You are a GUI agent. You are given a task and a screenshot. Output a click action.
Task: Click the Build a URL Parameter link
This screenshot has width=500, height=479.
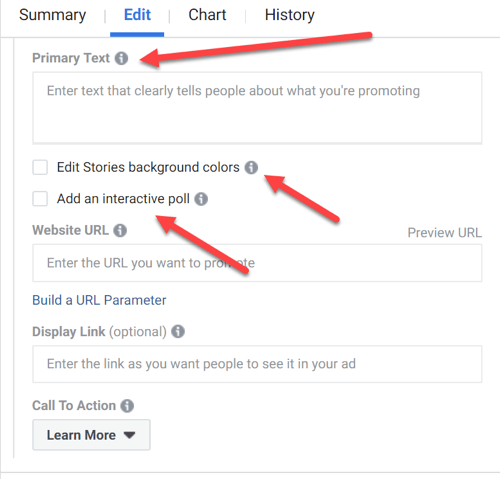point(99,300)
